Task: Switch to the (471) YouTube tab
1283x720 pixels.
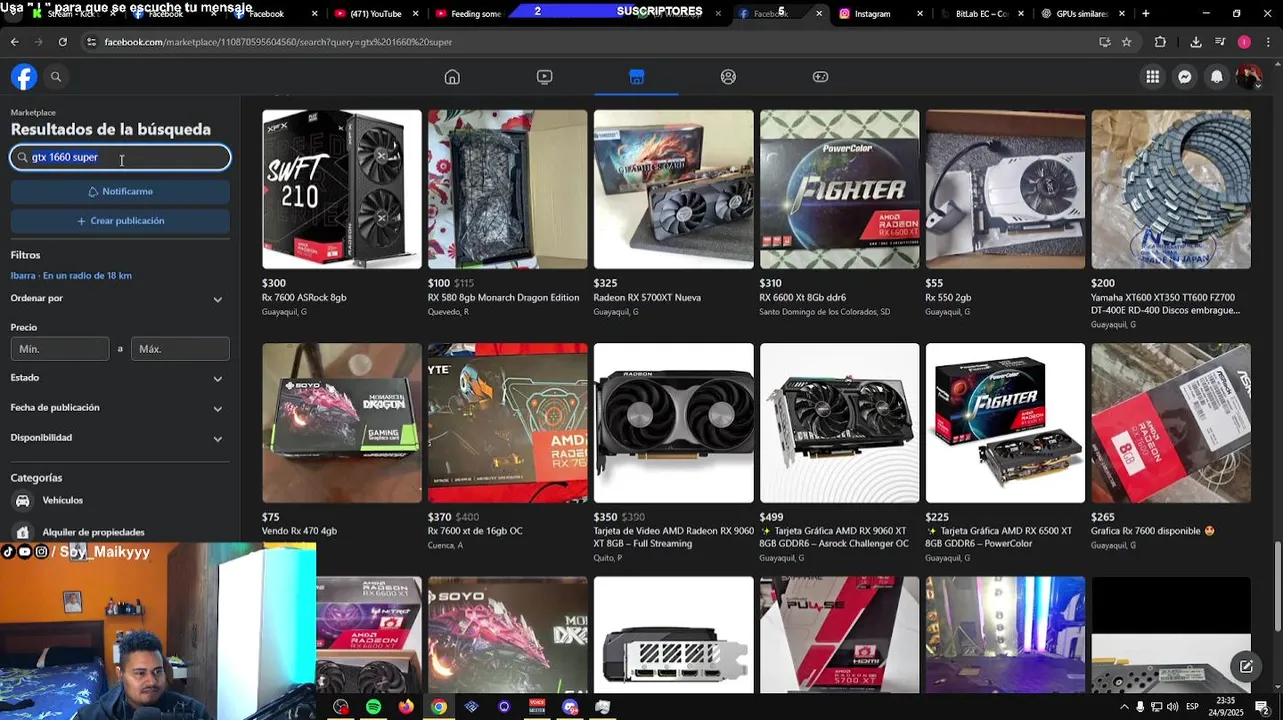Action: click(x=376, y=14)
